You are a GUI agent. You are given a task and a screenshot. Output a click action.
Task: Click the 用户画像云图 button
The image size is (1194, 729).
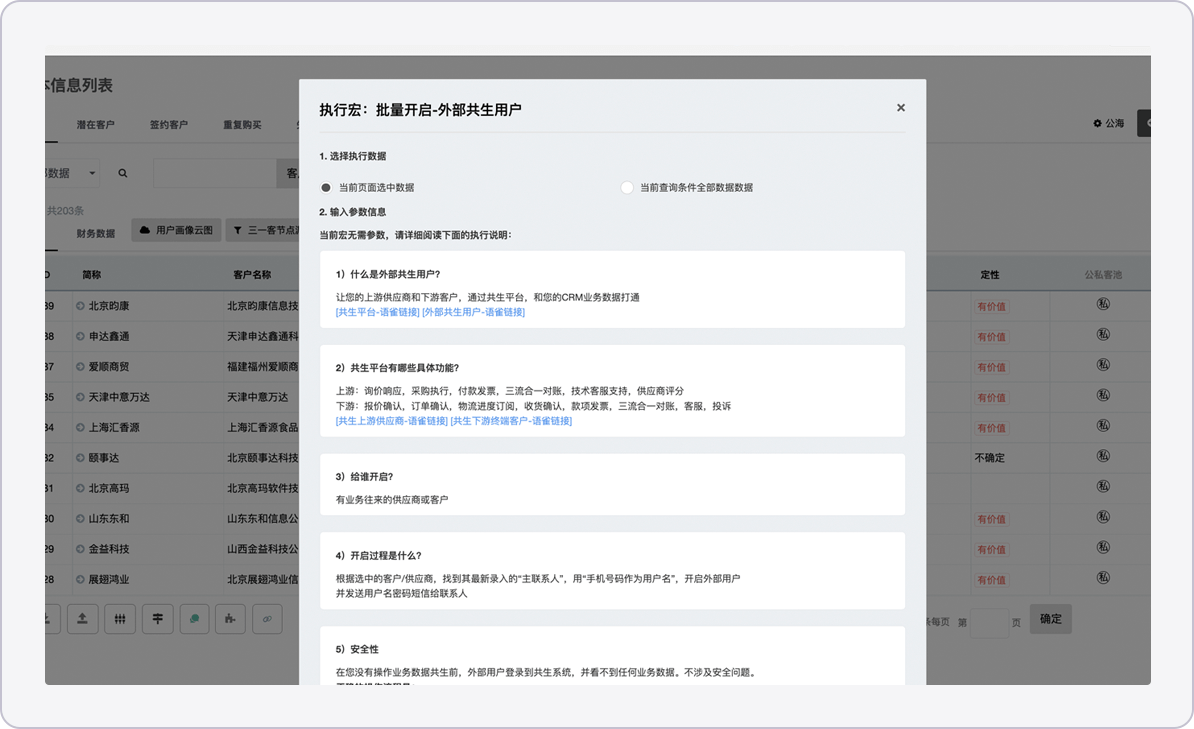tap(176, 231)
